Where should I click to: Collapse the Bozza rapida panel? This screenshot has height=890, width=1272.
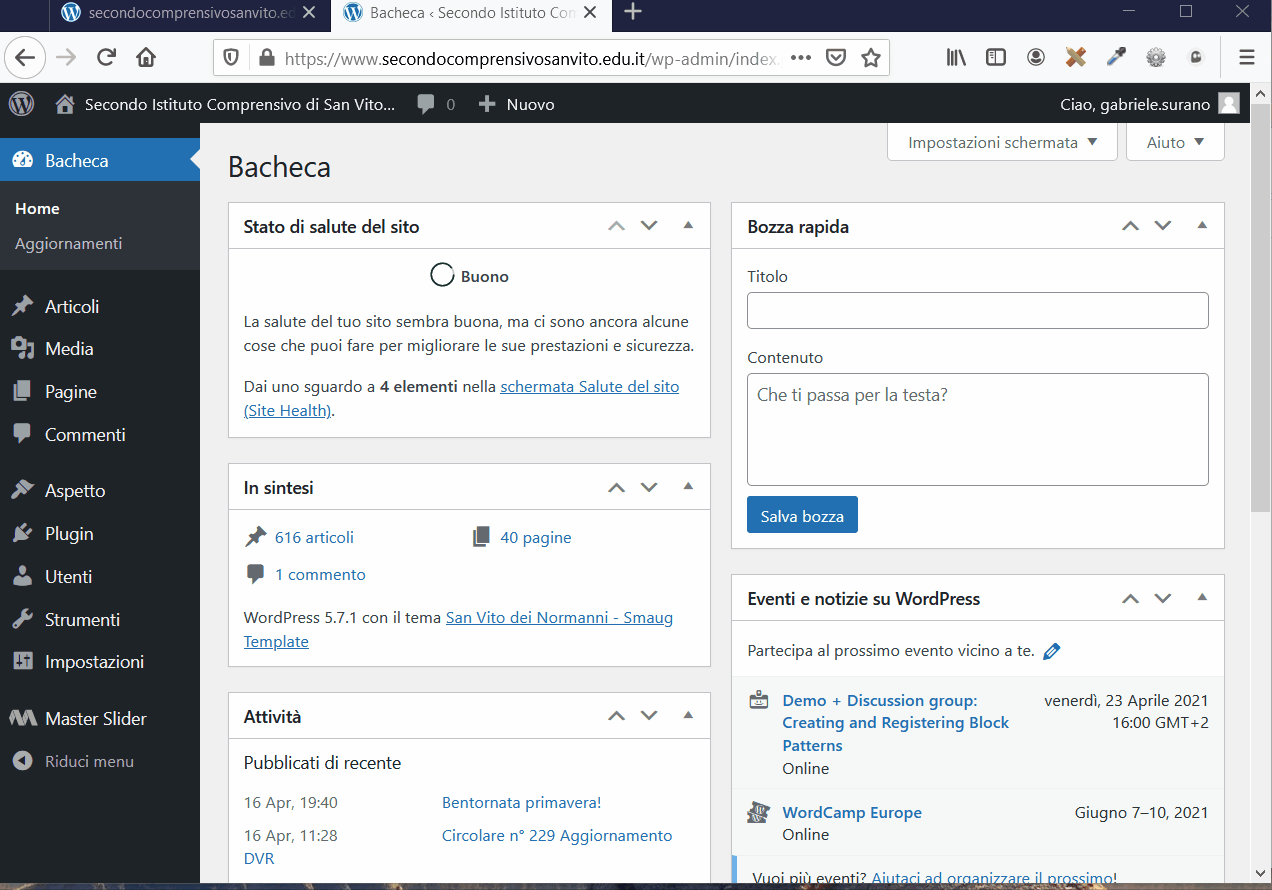tap(1202, 226)
